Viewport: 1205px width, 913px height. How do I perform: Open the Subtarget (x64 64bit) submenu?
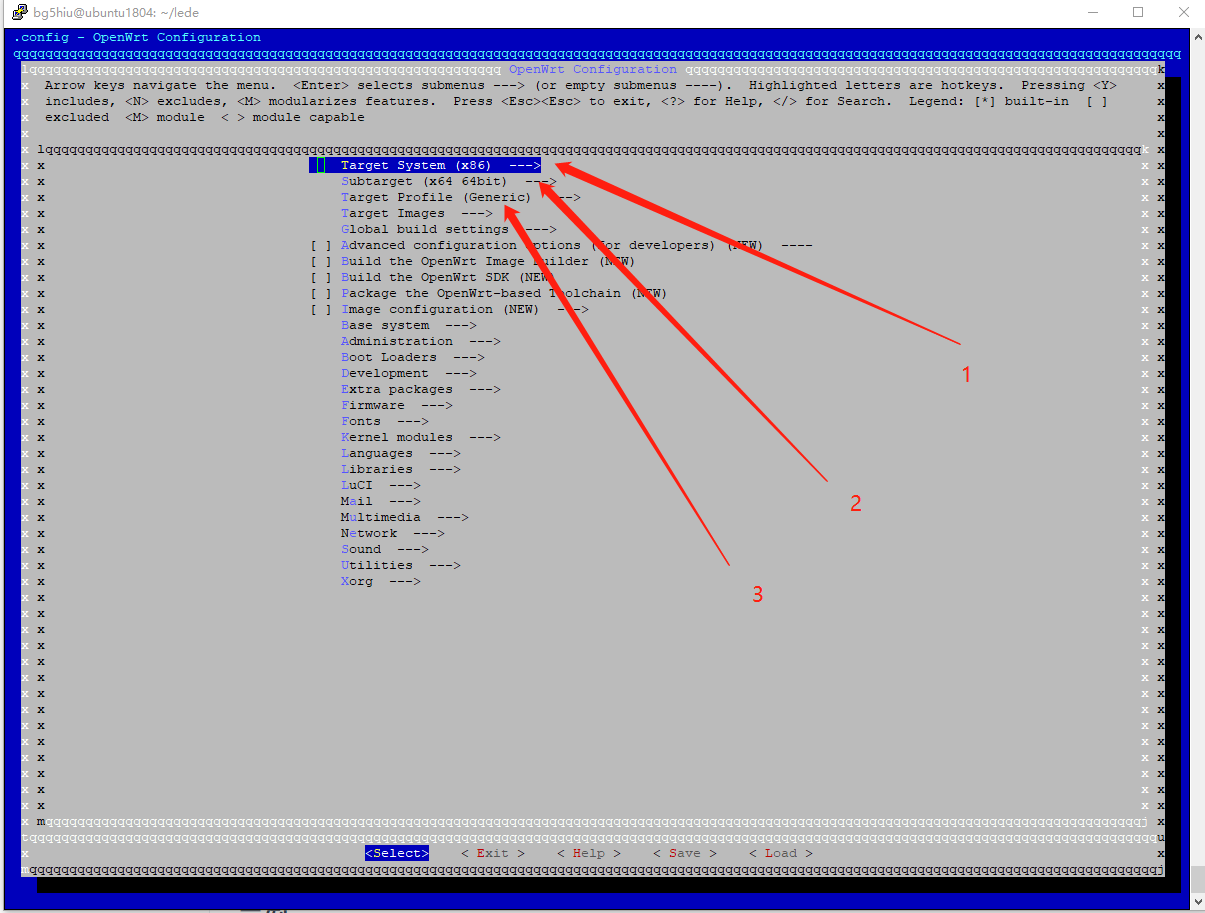coord(449,182)
